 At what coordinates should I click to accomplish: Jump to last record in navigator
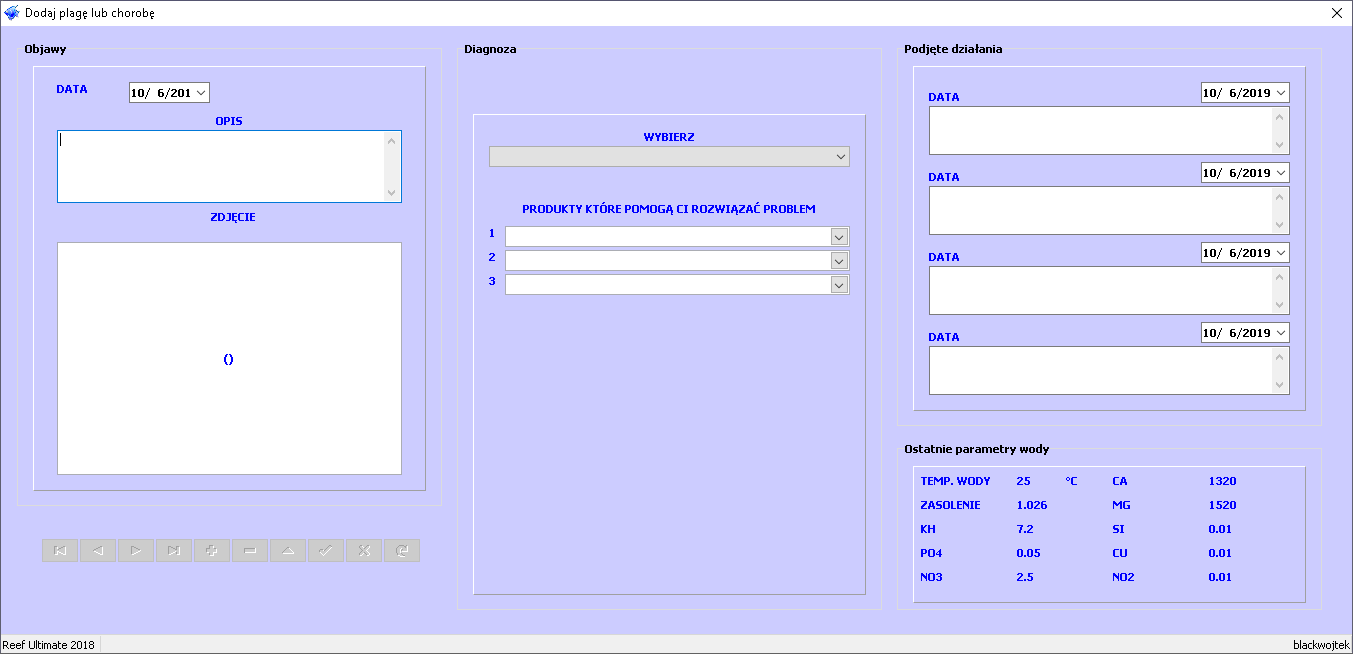(174, 551)
